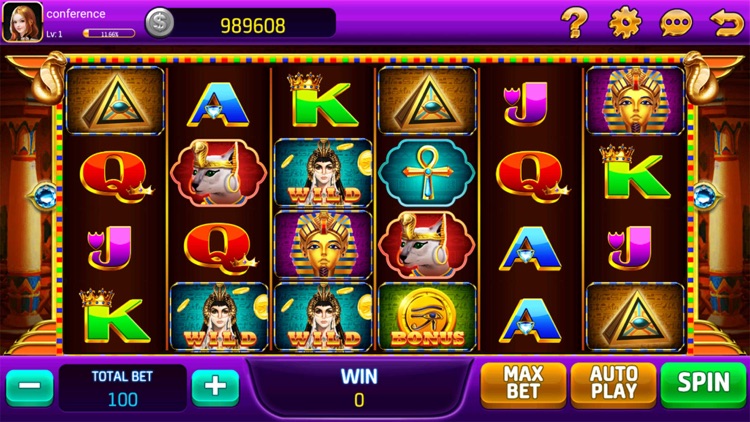
Task: Tap the WILD Cleopatra in second reel
Action: pyautogui.click(x=219, y=317)
